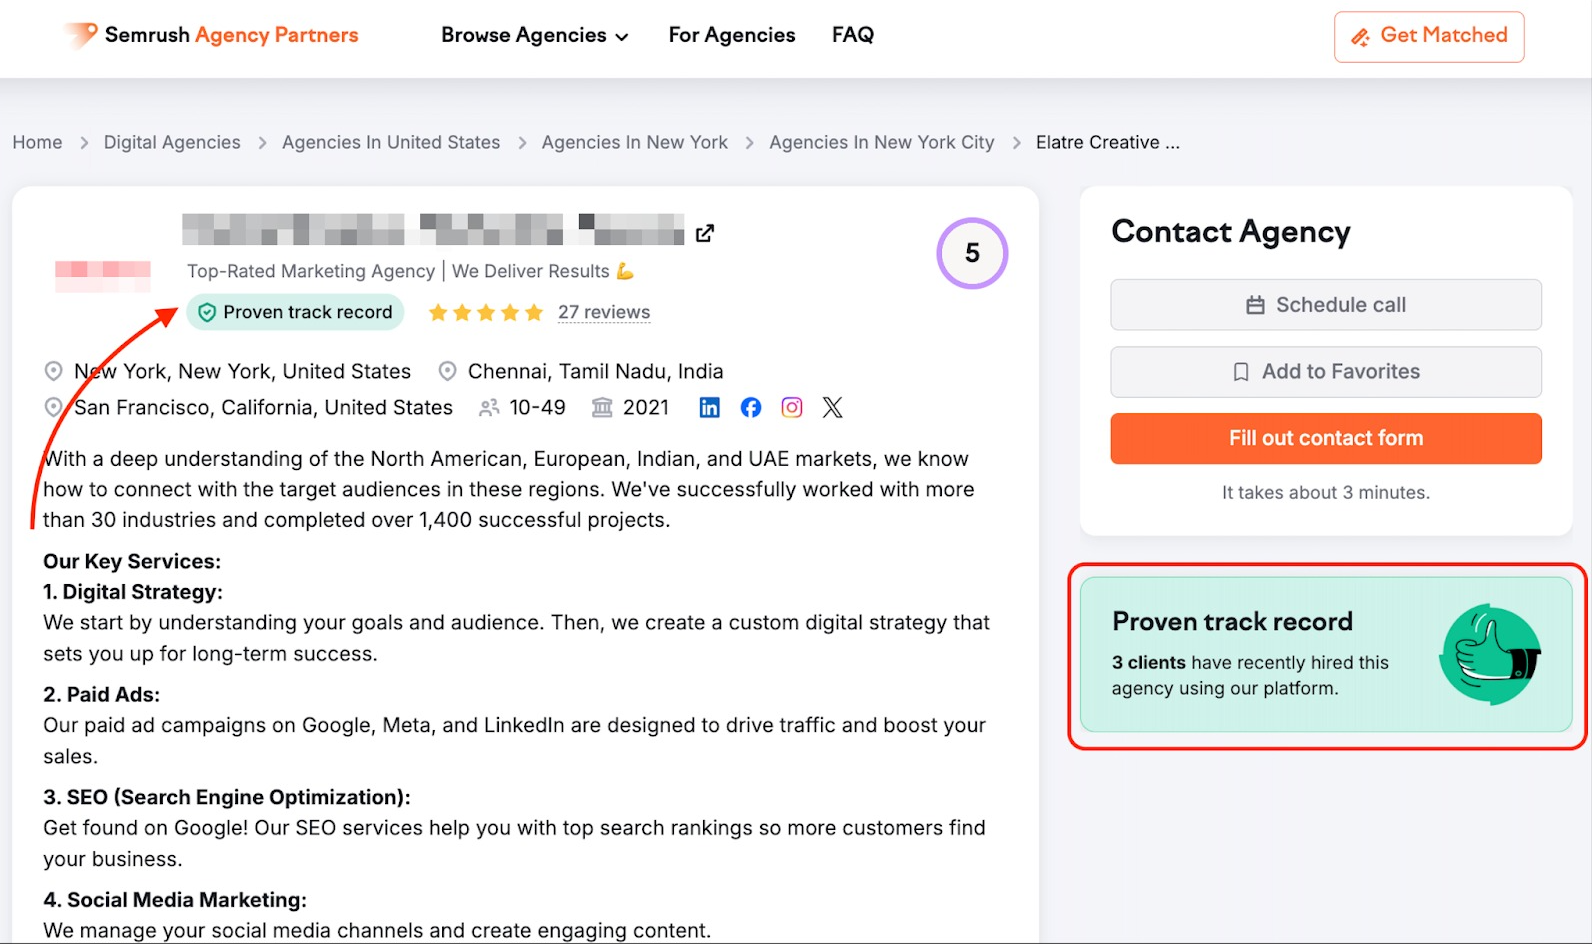Image resolution: width=1592 pixels, height=944 pixels.
Task: Open the For Agencies menu item
Action: pos(732,35)
